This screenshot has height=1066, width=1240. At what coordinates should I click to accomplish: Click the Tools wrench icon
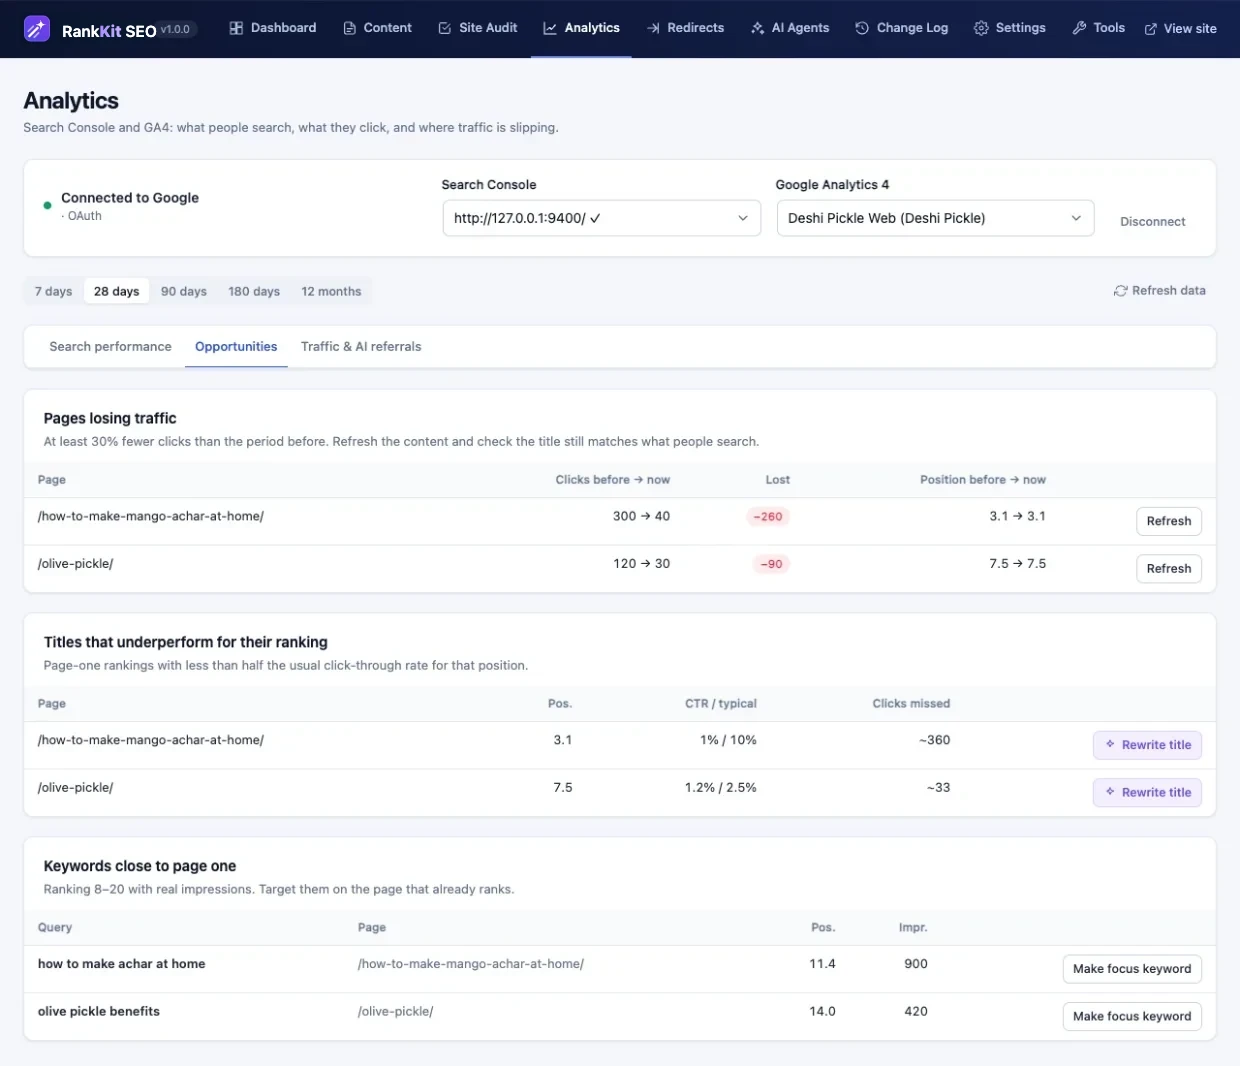[x=1079, y=28]
